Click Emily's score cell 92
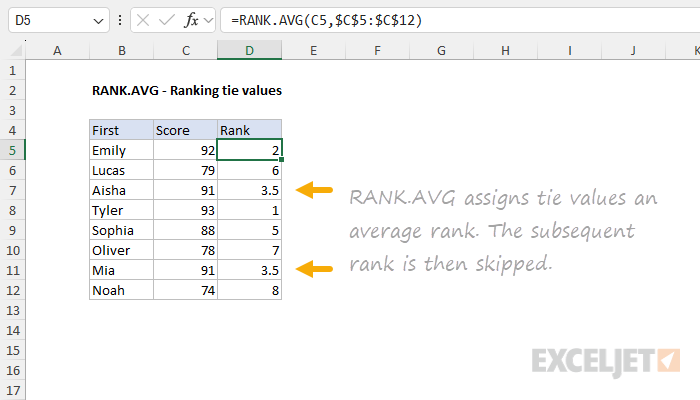This screenshot has height=400, width=700. click(186, 150)
